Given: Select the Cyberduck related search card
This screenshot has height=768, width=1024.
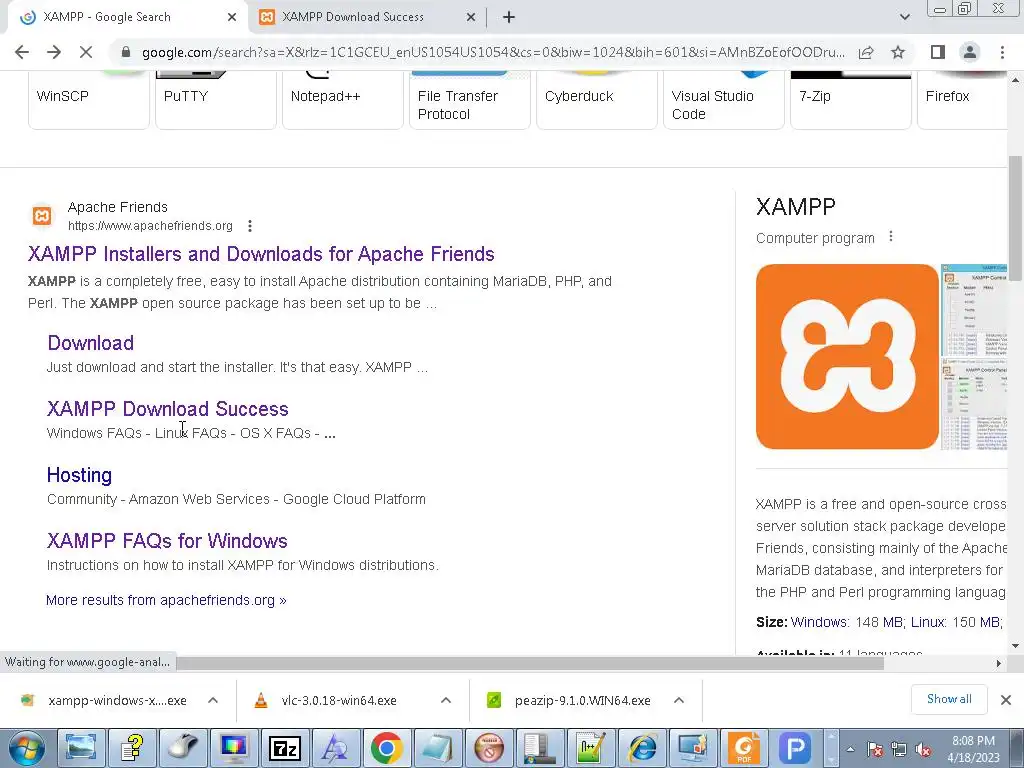Looking at the screenshot, I should 597,101.
